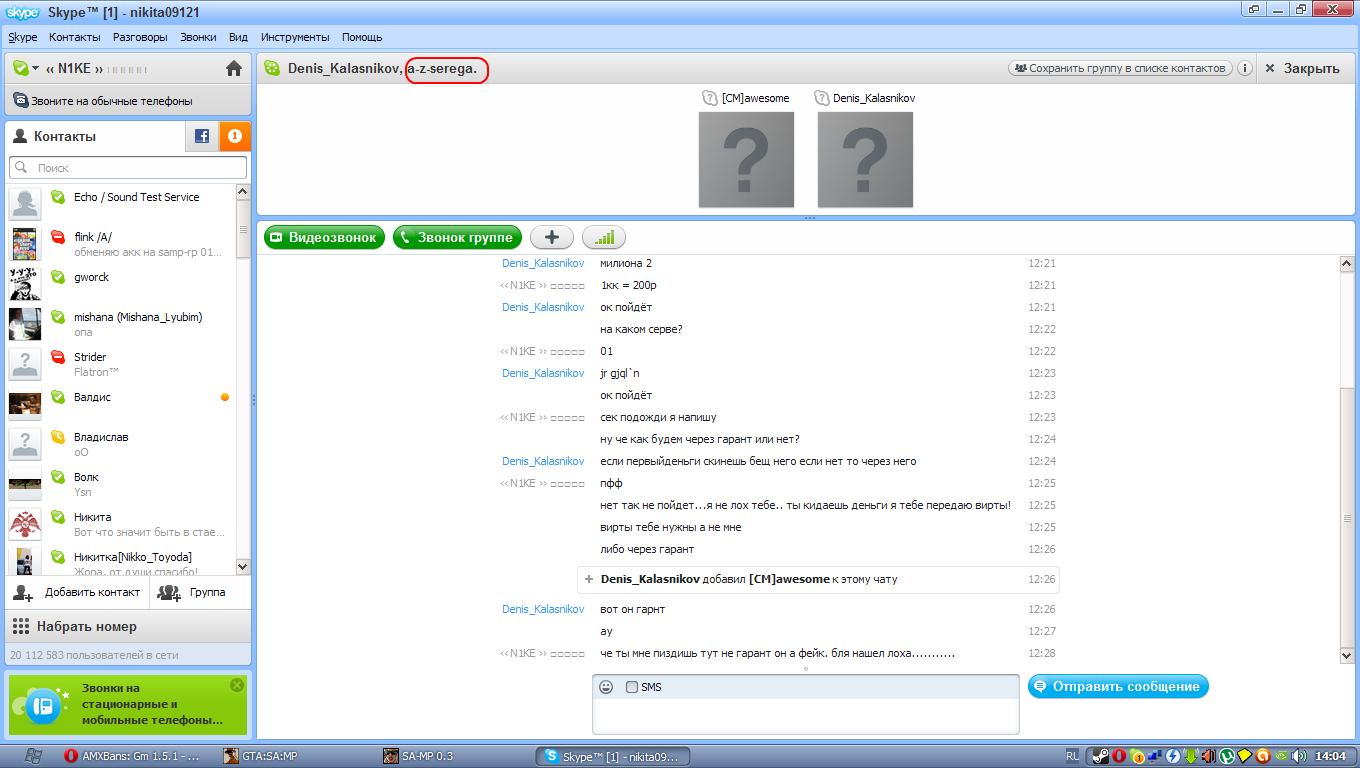Select the Strider contact
The height and width of the screenshot is (768, 1360).
(x=121, y=363)
